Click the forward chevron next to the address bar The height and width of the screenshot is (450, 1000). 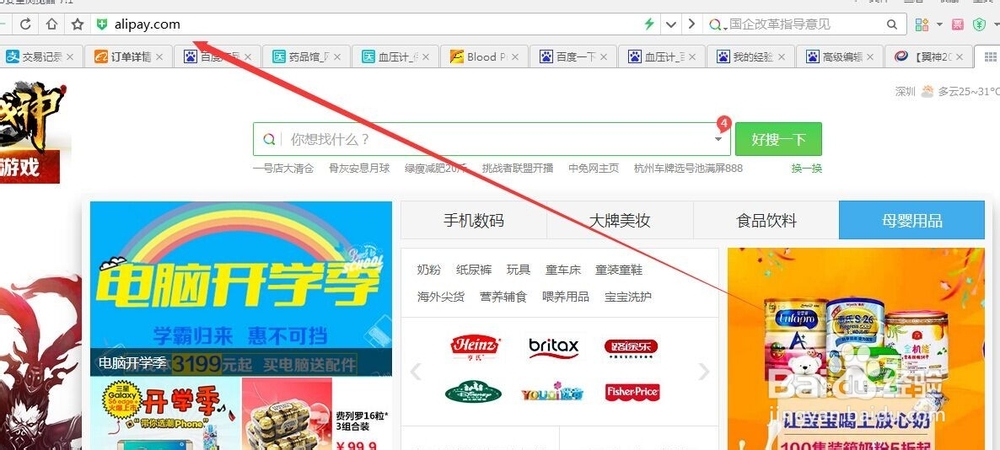pos(691,25)
